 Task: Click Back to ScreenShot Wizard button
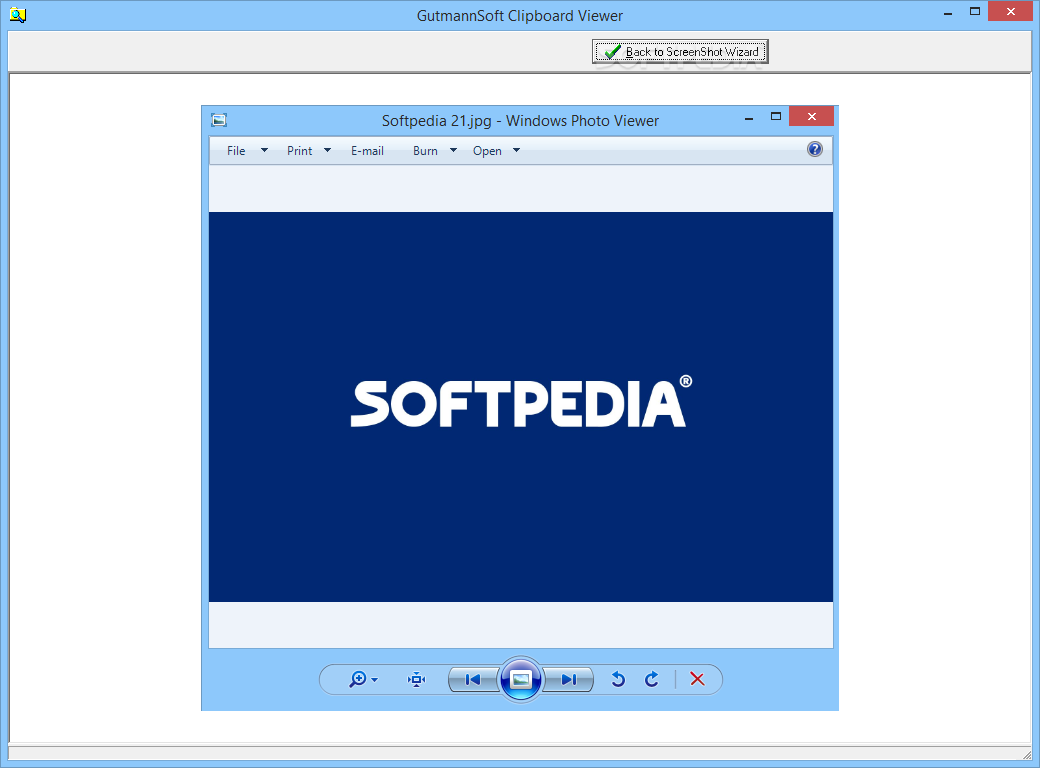point(680,52)
